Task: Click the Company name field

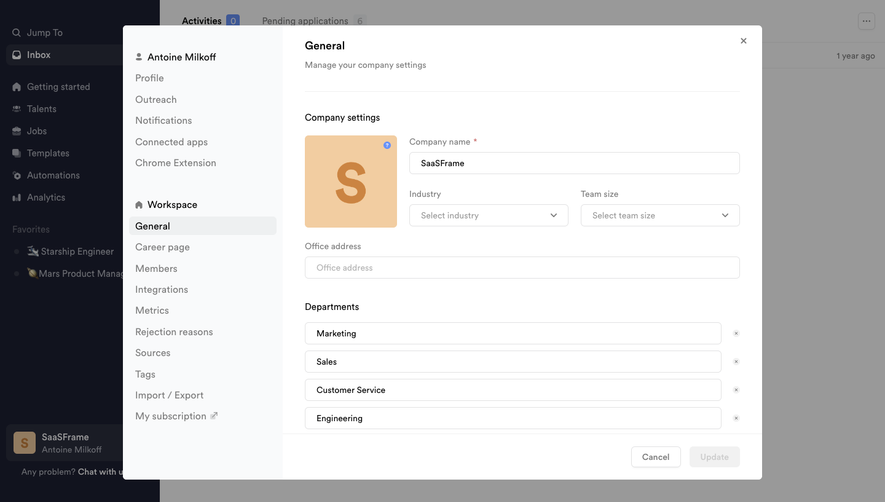Action: pos(574,163)
